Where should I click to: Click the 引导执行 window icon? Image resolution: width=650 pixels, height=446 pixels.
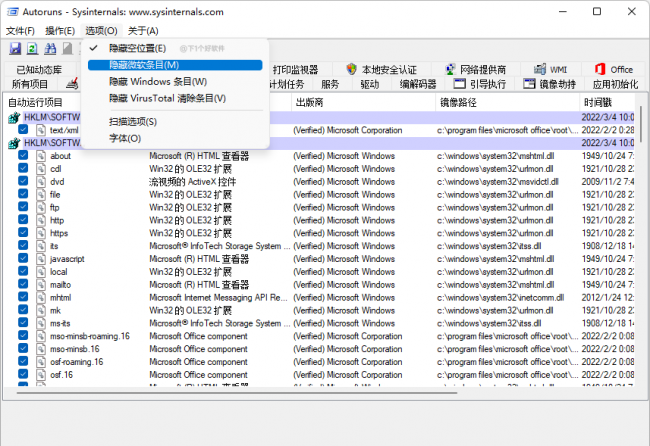coord(459,84)
